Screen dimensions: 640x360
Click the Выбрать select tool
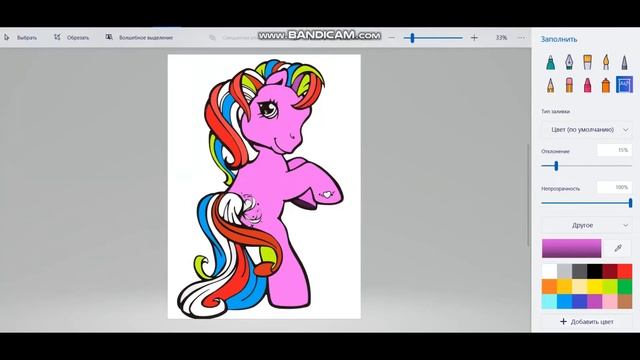[20, 38]
